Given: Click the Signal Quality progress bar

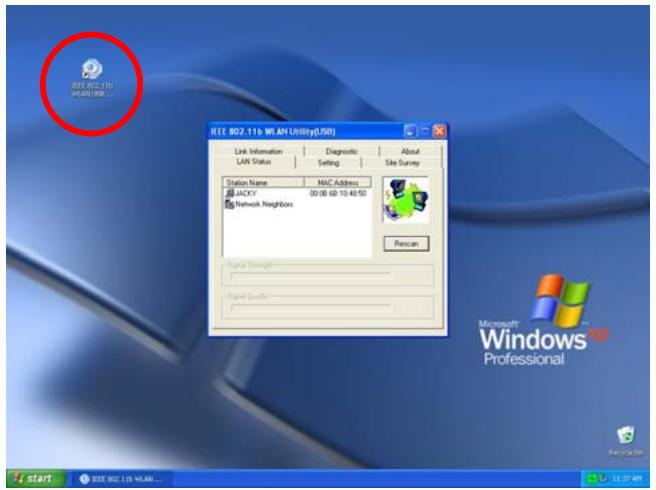Looking at the screenshot, I should coord(310,307).
